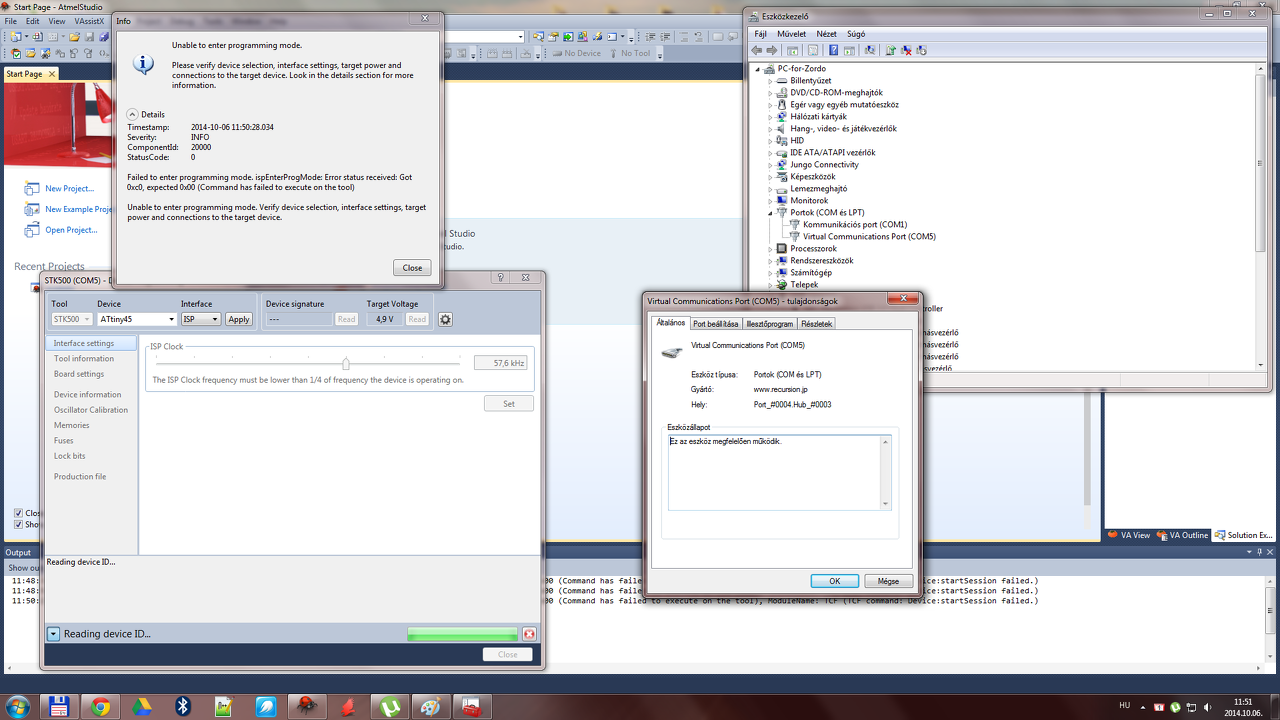Open the Fájl menu in Eszközkezelő

pyautogui.click(x=760, y=34)
